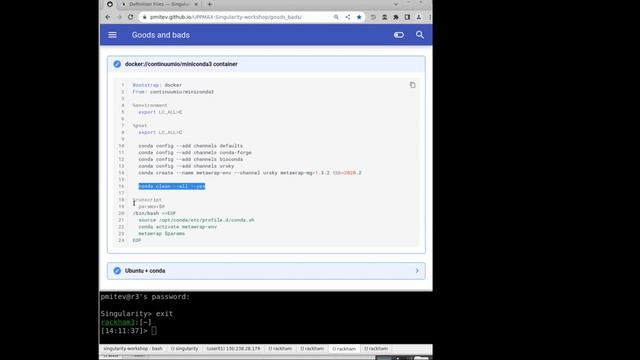The image size is (640, 360).
Task: Toggle the color scheme switch in the header
Action: coord(399,35)
